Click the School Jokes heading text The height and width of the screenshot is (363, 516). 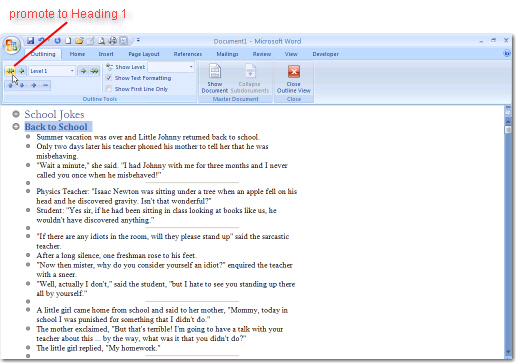54,114
